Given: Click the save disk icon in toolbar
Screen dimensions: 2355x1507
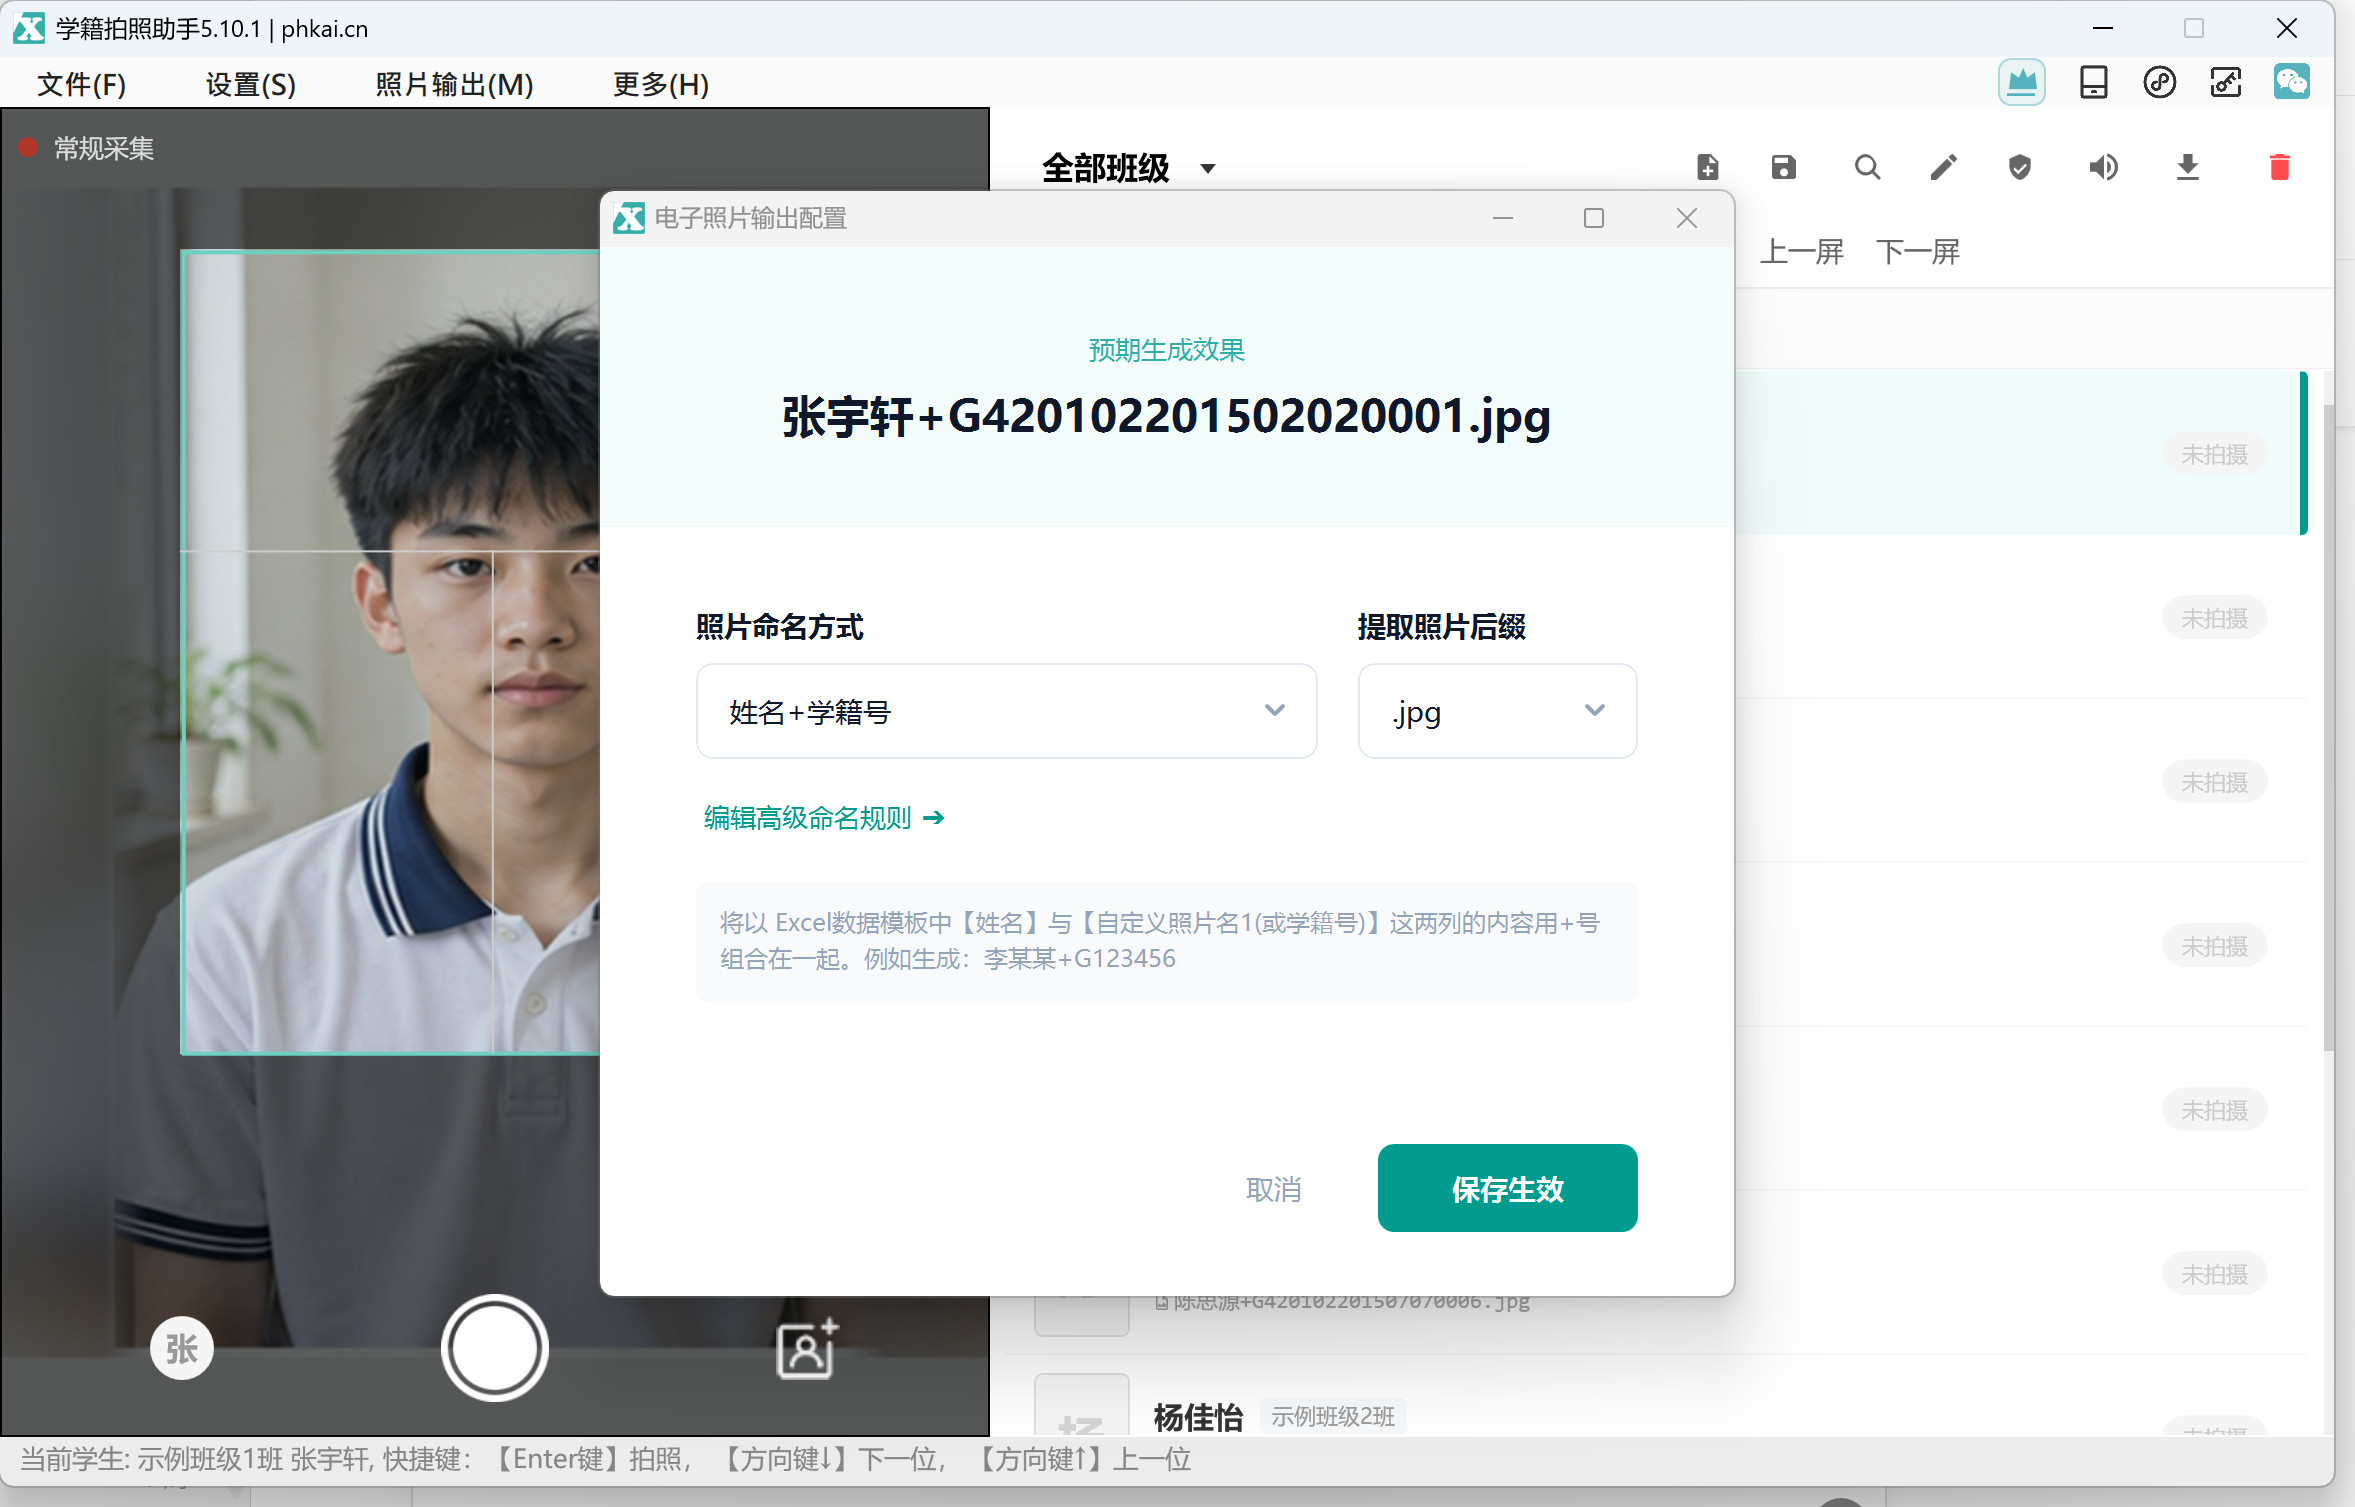Looking at the screenshot, I should coord(1783,167).
